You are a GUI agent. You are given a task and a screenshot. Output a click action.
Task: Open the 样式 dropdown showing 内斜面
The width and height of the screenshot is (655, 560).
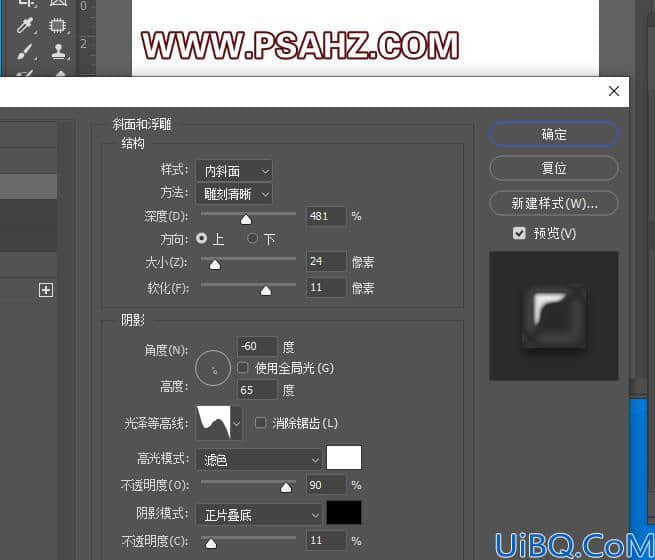point(234,171)
